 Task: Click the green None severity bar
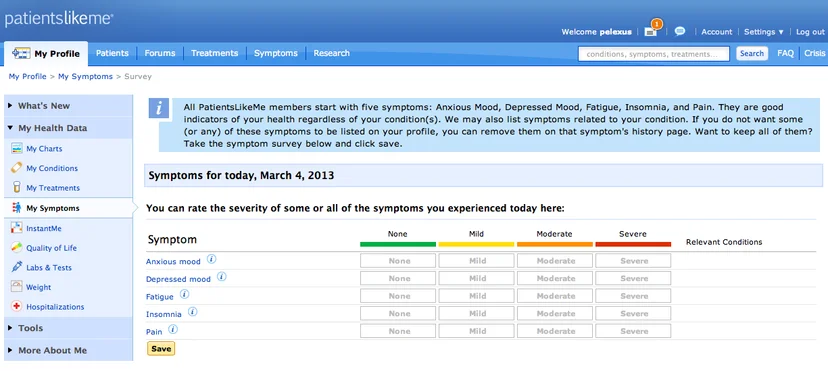[398, 244]
